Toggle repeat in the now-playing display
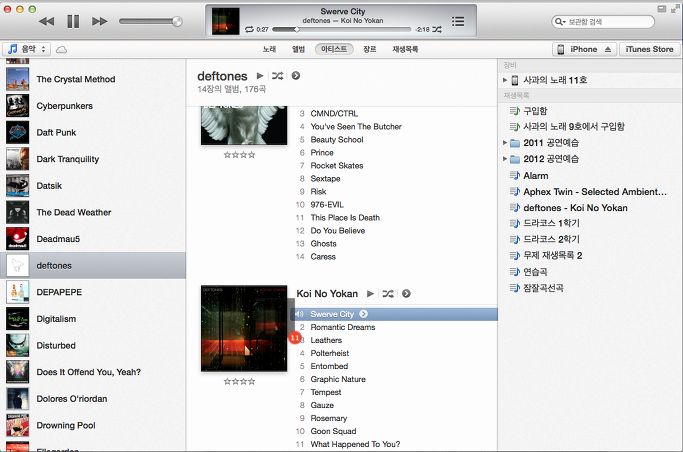Viewport: 683px width, 452px height. pyautogui.click(x=249, y=29)
